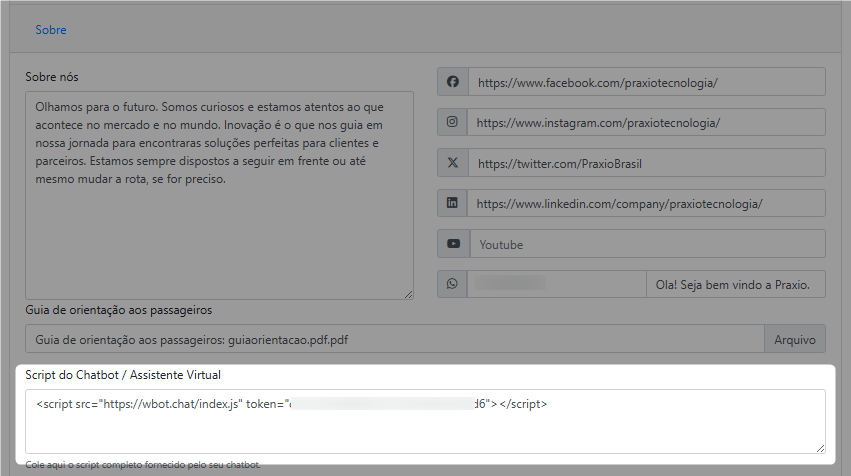851x476 pixels.
Task: Click the 'Cole aqui o script completo' hint
Action: pyautogui.click(x=143, y=465)
